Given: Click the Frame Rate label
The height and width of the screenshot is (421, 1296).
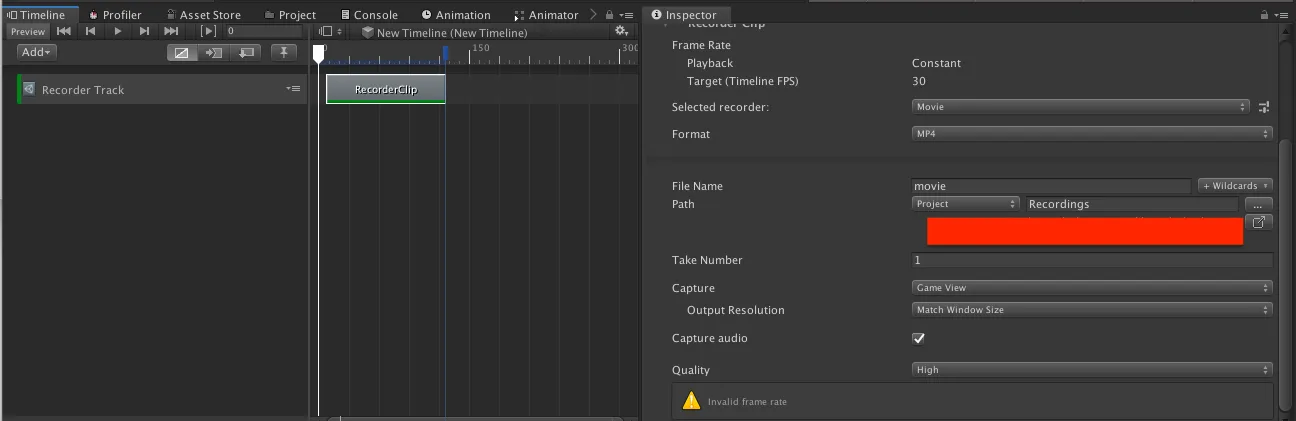Looking at the screenshot, I should (x=701, y=45).
